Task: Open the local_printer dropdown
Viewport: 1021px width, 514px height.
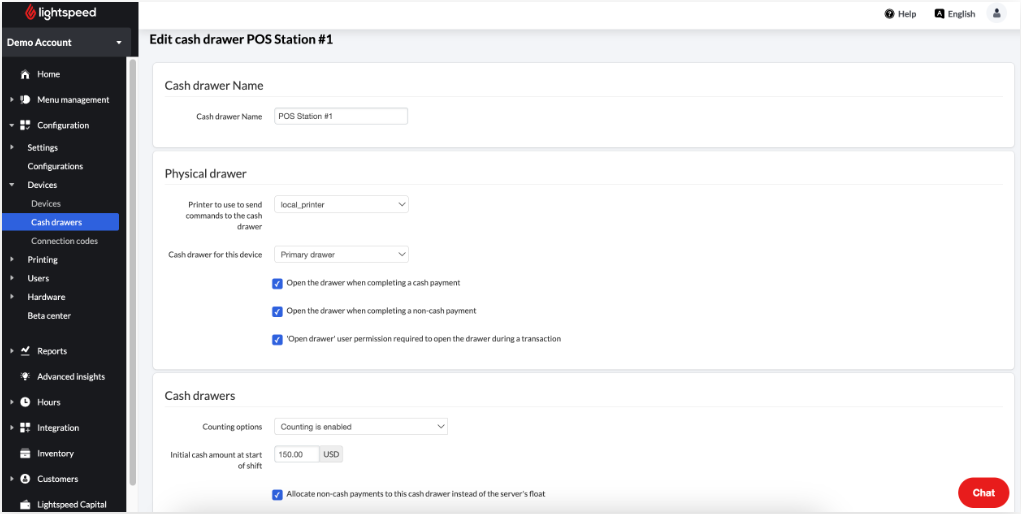Action: coord(341,204)
